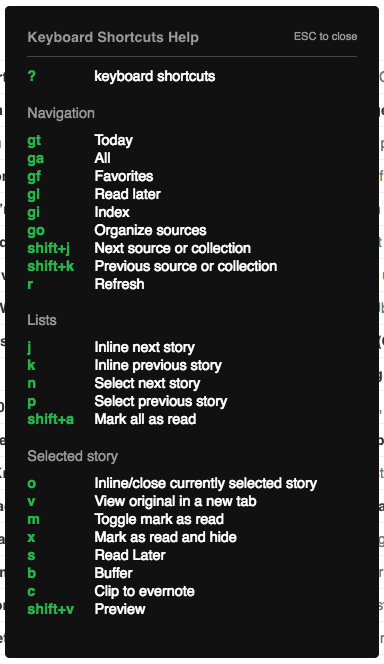
Task: Click Previous source or collection text
Action: coord(186,266)
